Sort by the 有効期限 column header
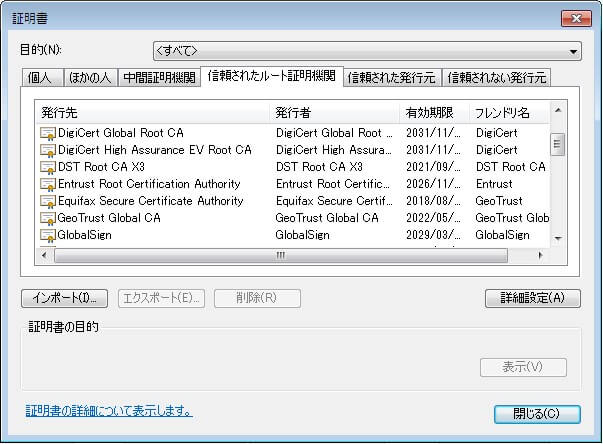The image size is (603, 444). pos(435,113)
